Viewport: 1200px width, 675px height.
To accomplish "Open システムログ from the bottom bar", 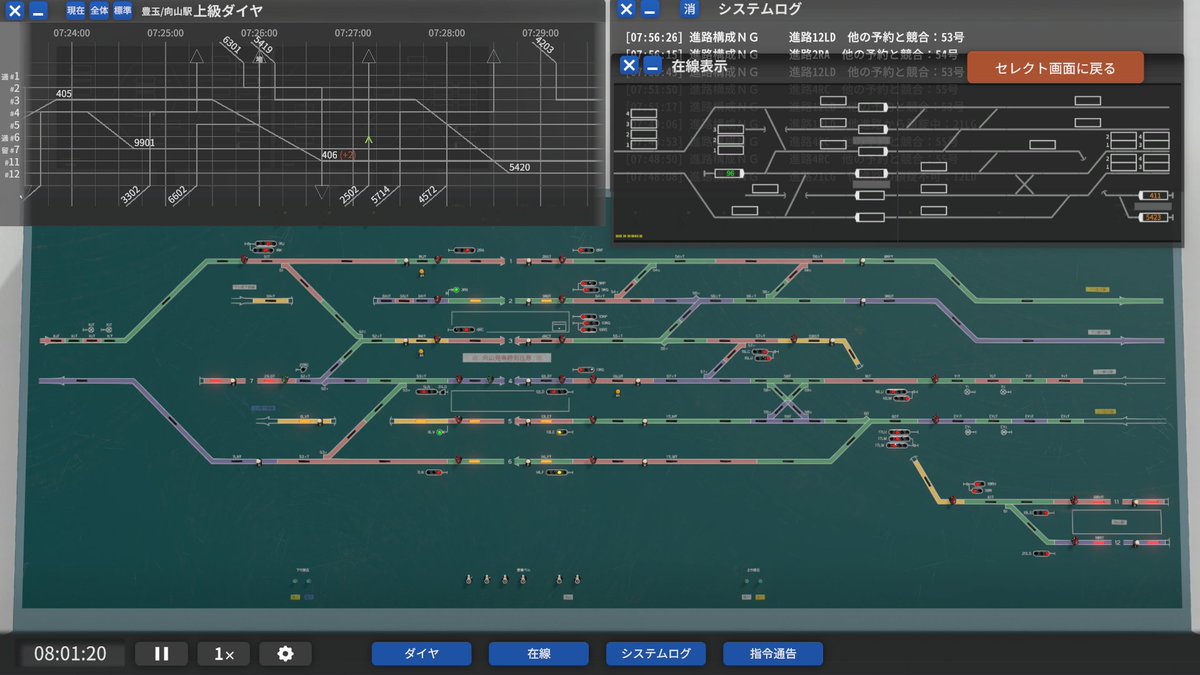I will click(655, 654).
